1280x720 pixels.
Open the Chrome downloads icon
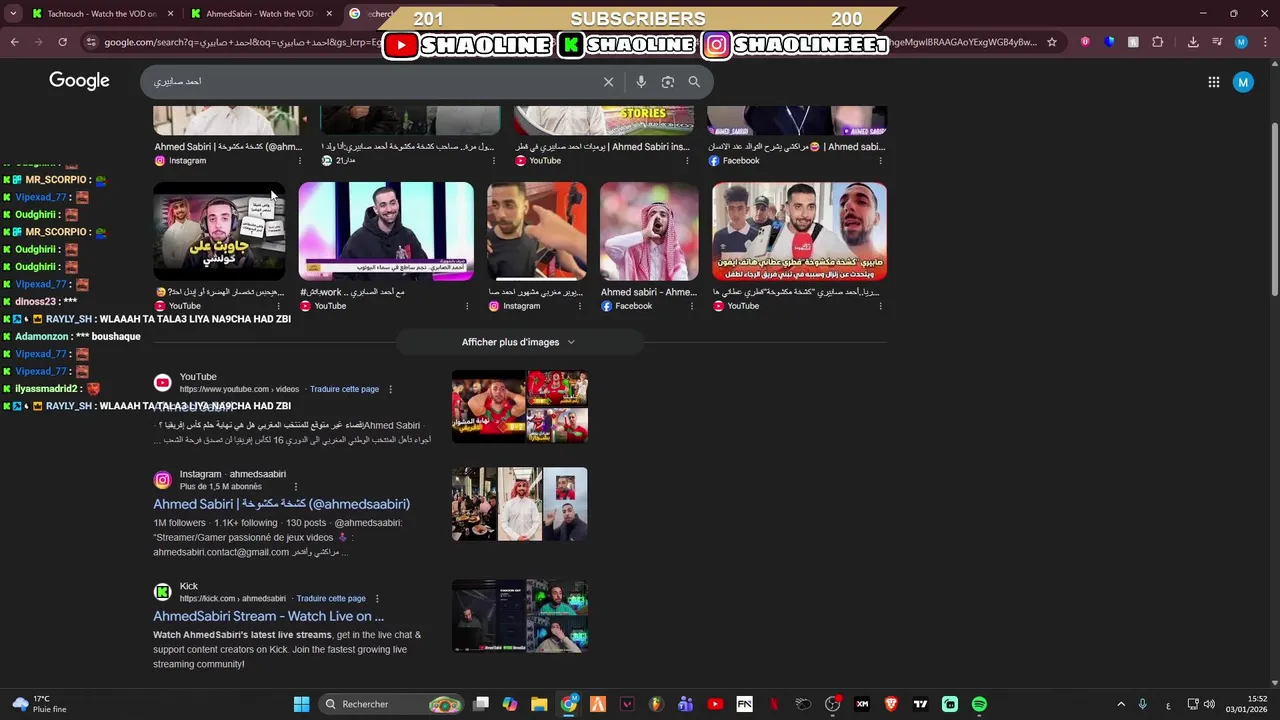click(x=1193, y=42)
